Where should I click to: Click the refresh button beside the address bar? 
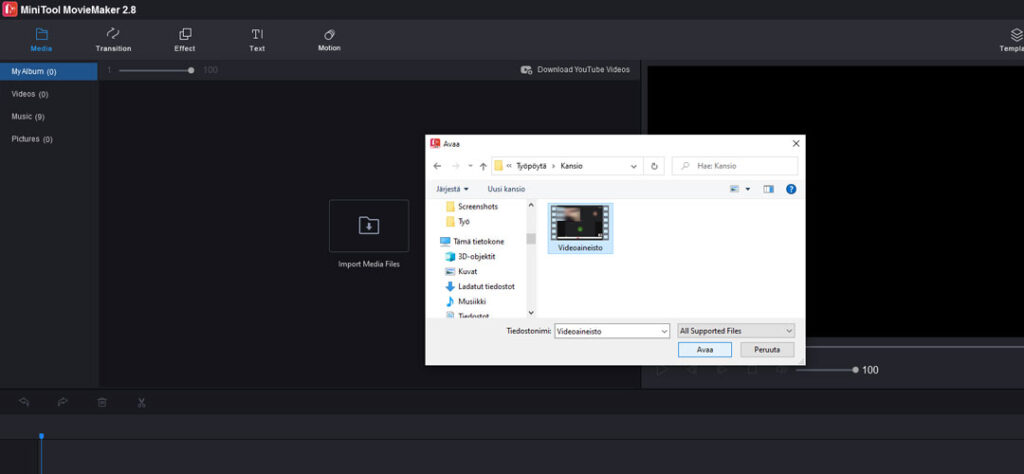pyautogui.click(x=654, y=166)
